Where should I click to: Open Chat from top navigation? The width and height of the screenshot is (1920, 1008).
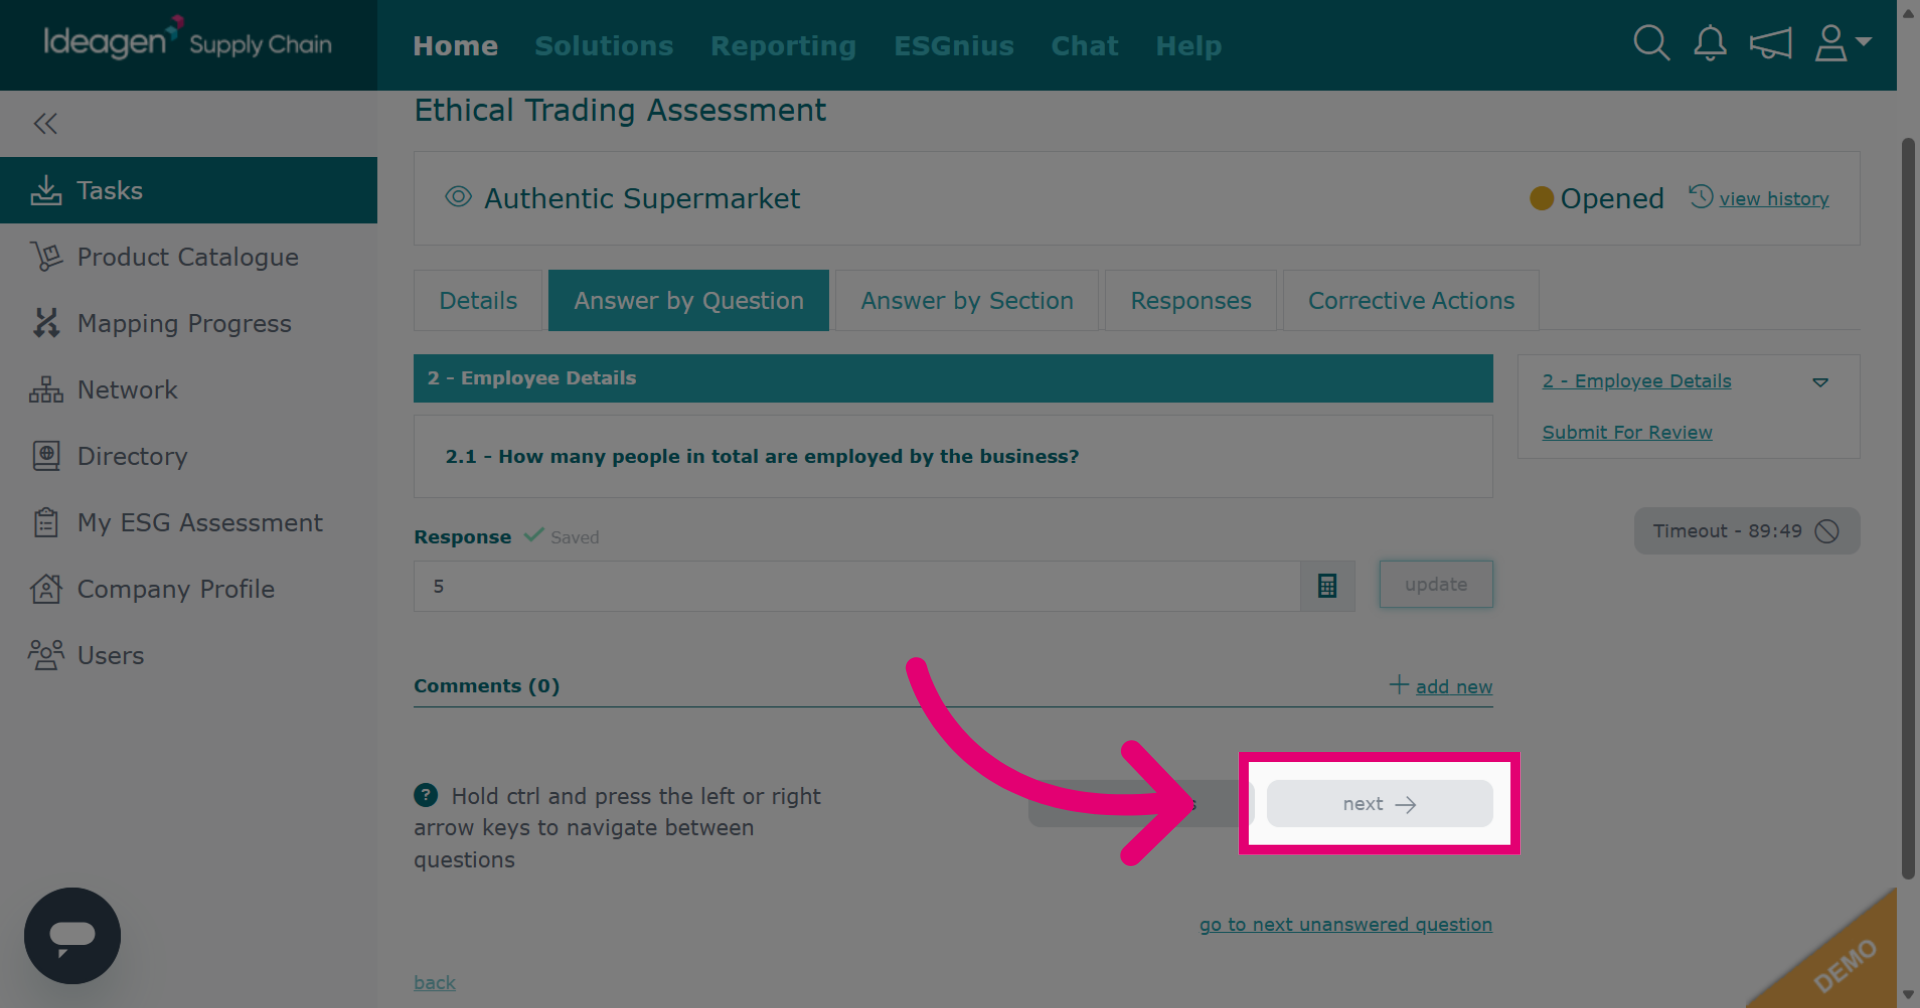tap(1084, 46)
